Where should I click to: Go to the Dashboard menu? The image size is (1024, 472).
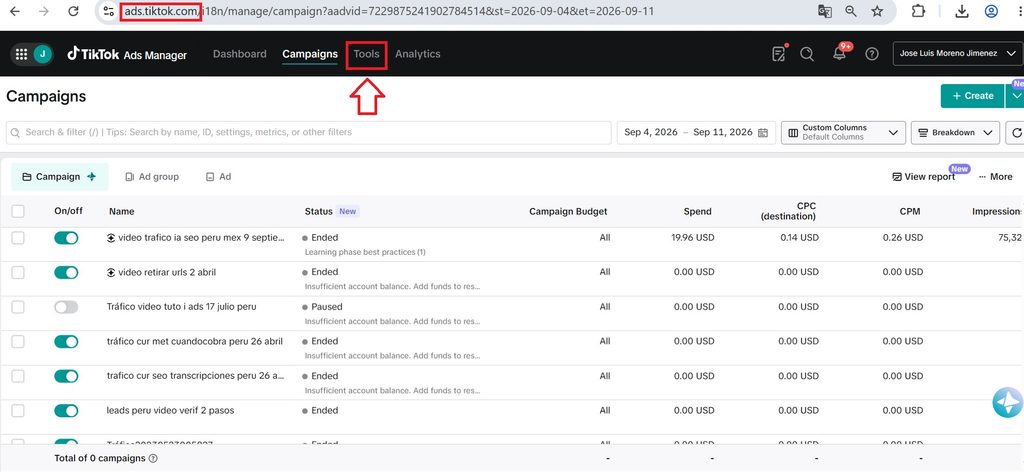[240, 54]
